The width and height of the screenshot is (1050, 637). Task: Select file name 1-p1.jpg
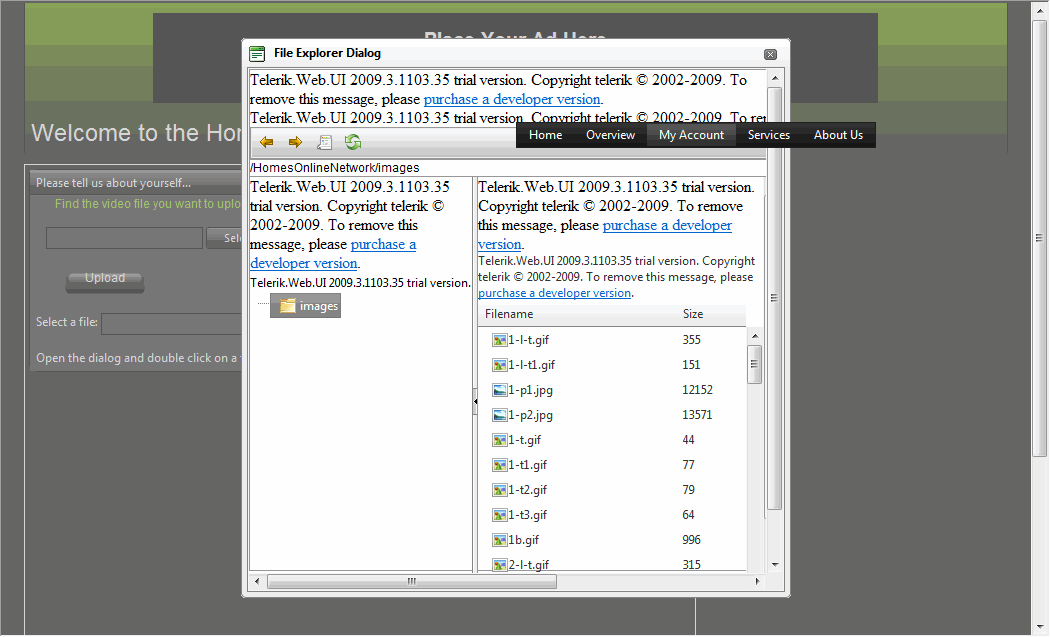point(530,390)
